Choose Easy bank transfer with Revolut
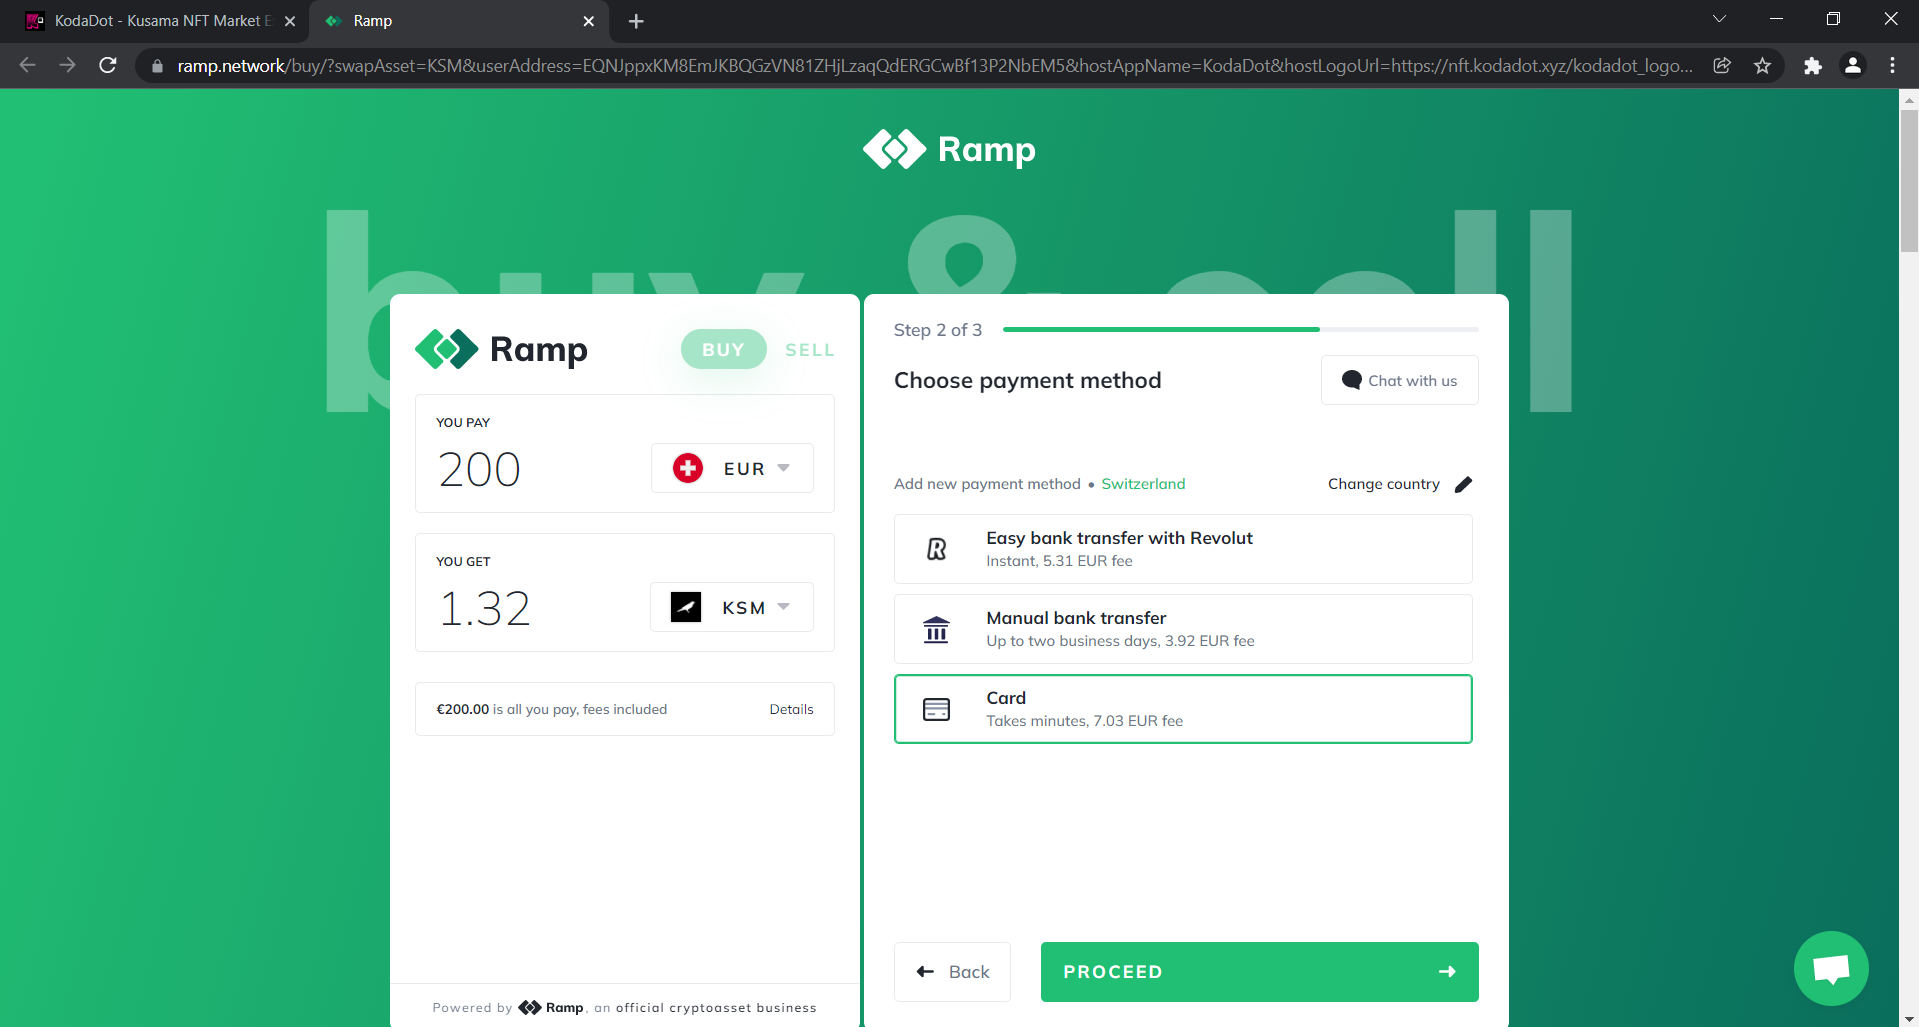The width and height of the screenshot is (1919, 1027). point(1182,549)
